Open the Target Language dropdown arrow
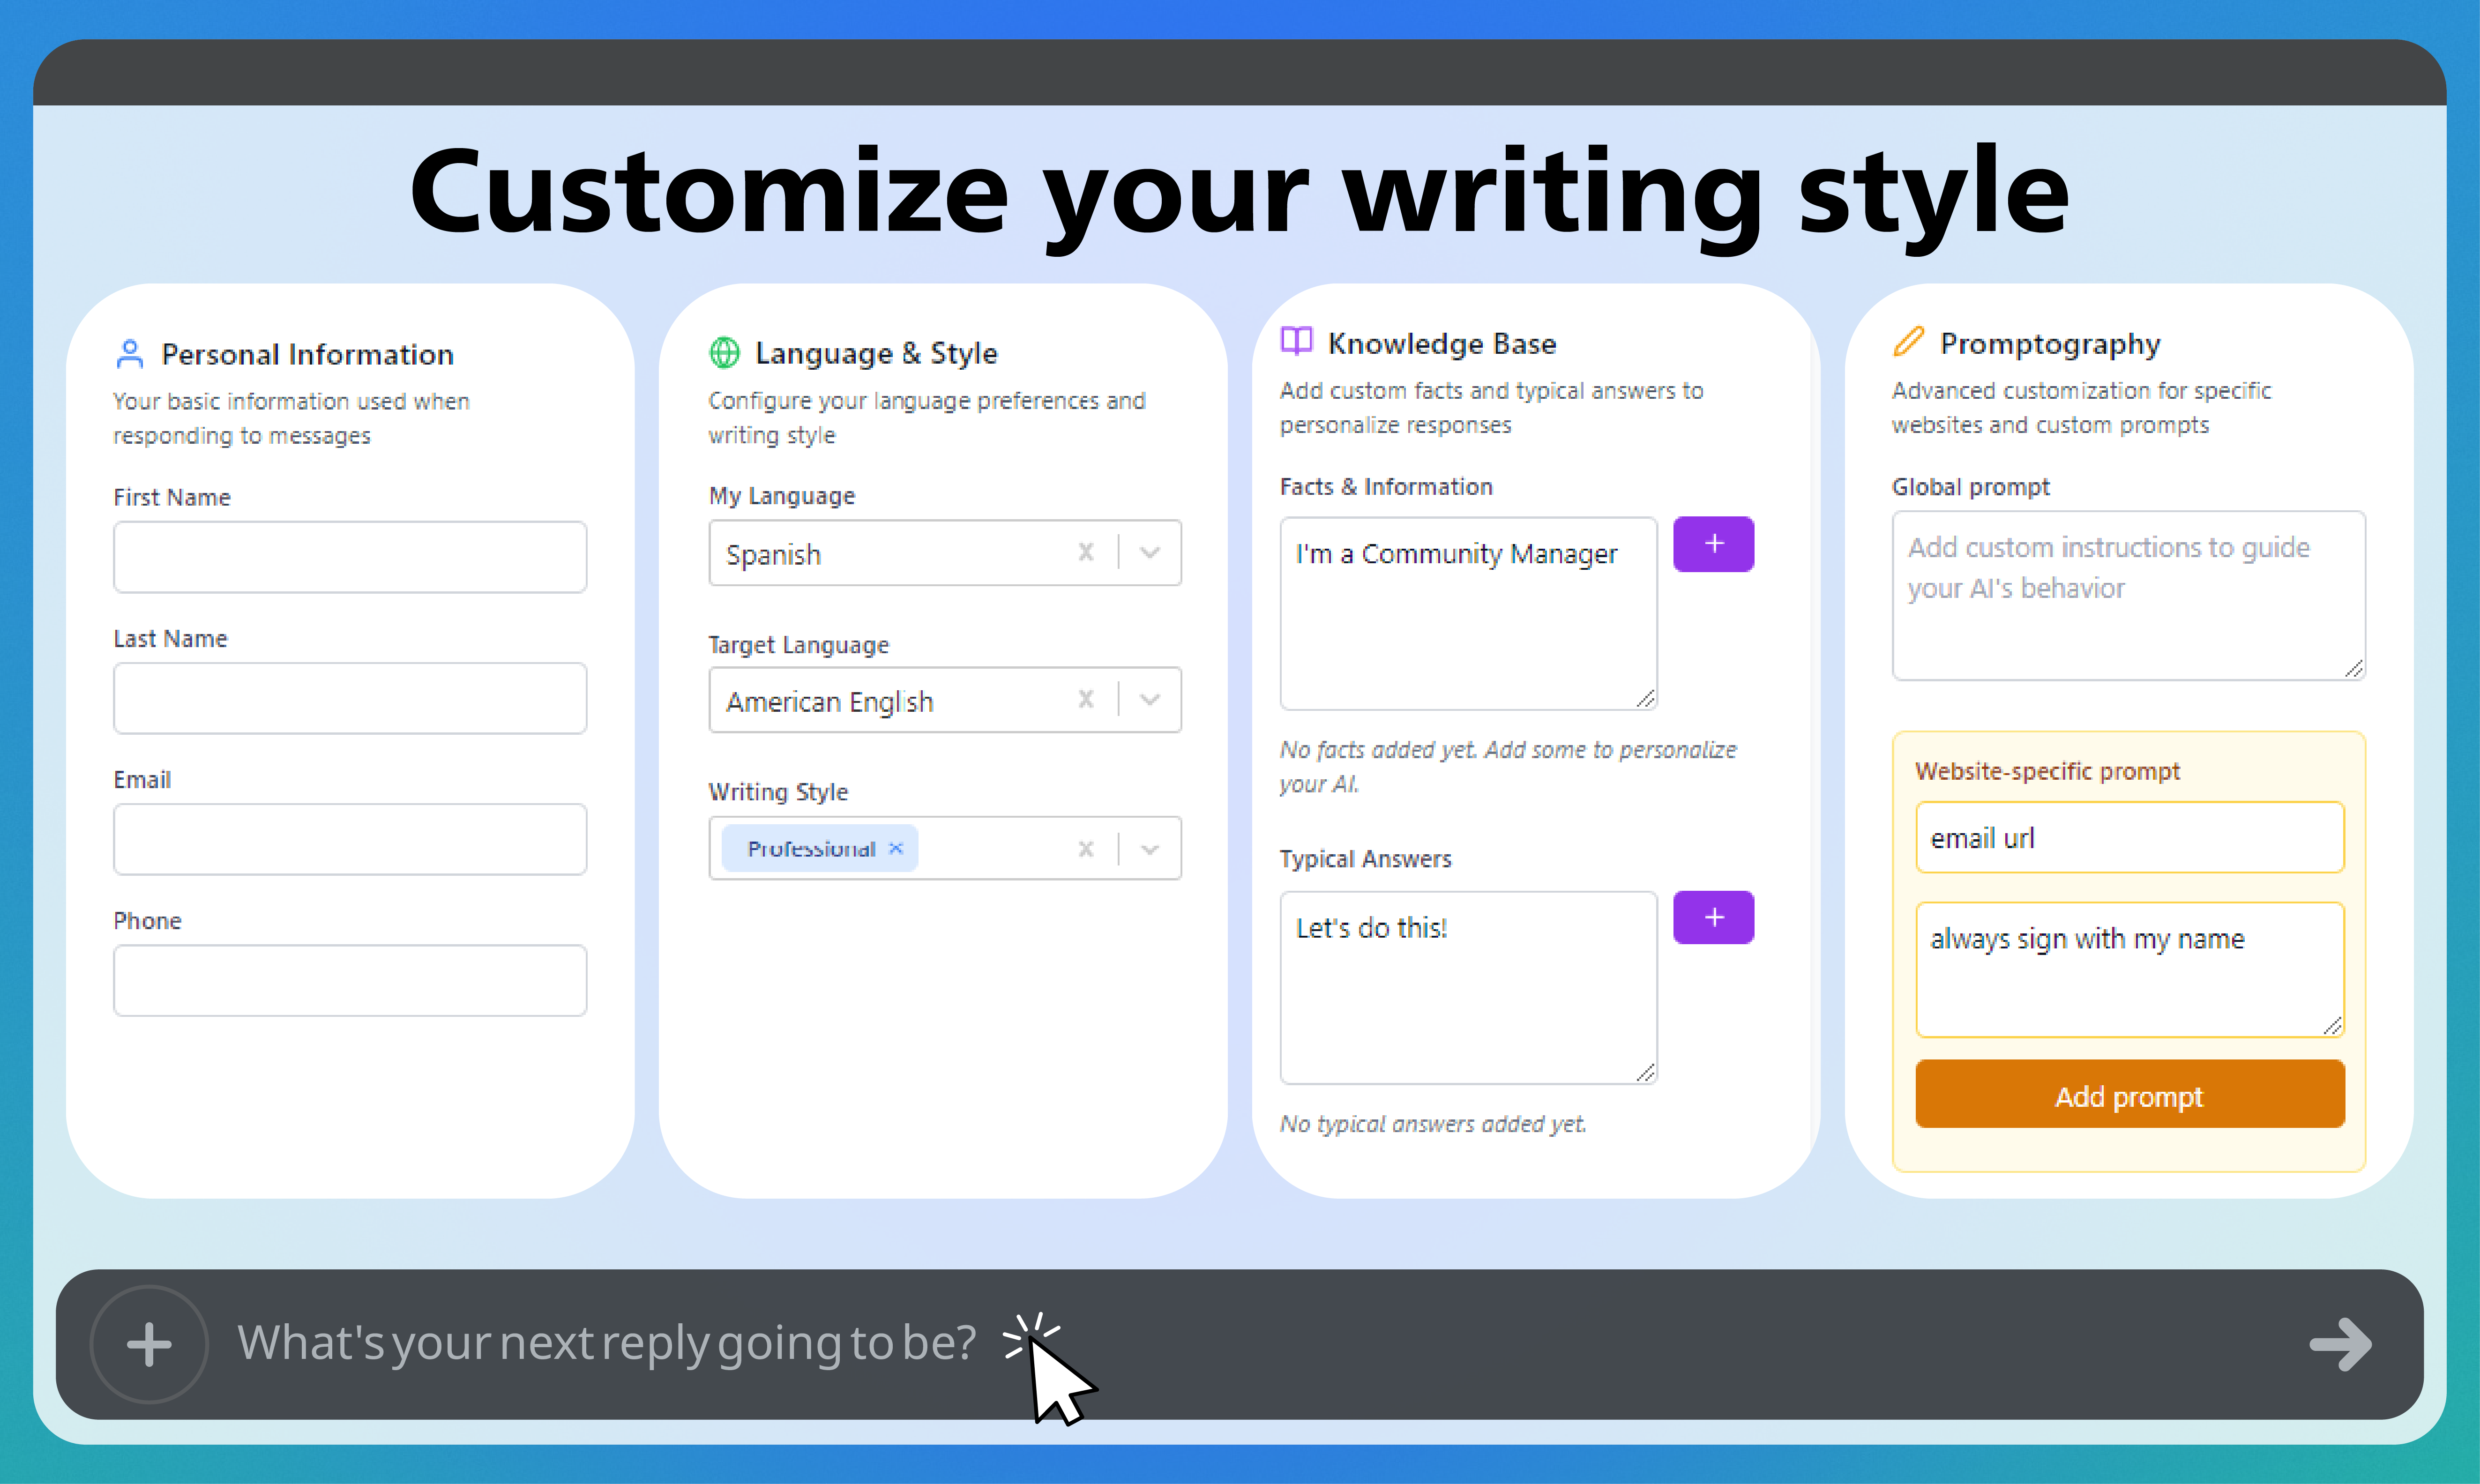The width and height of the screenshot is (2480, 1484). 1150,700
